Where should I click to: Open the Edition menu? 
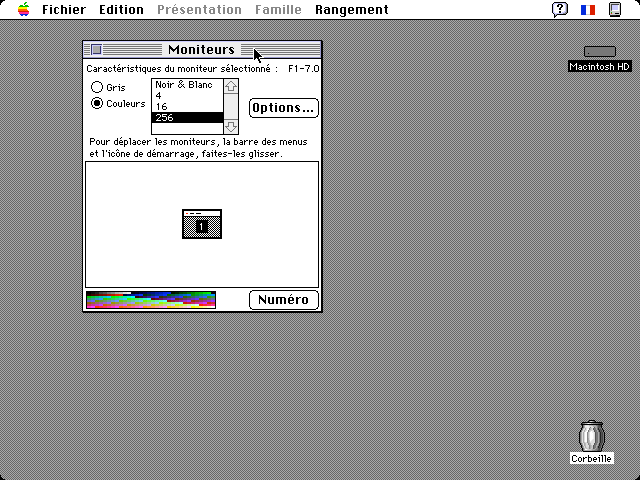[x=121, y=9]
